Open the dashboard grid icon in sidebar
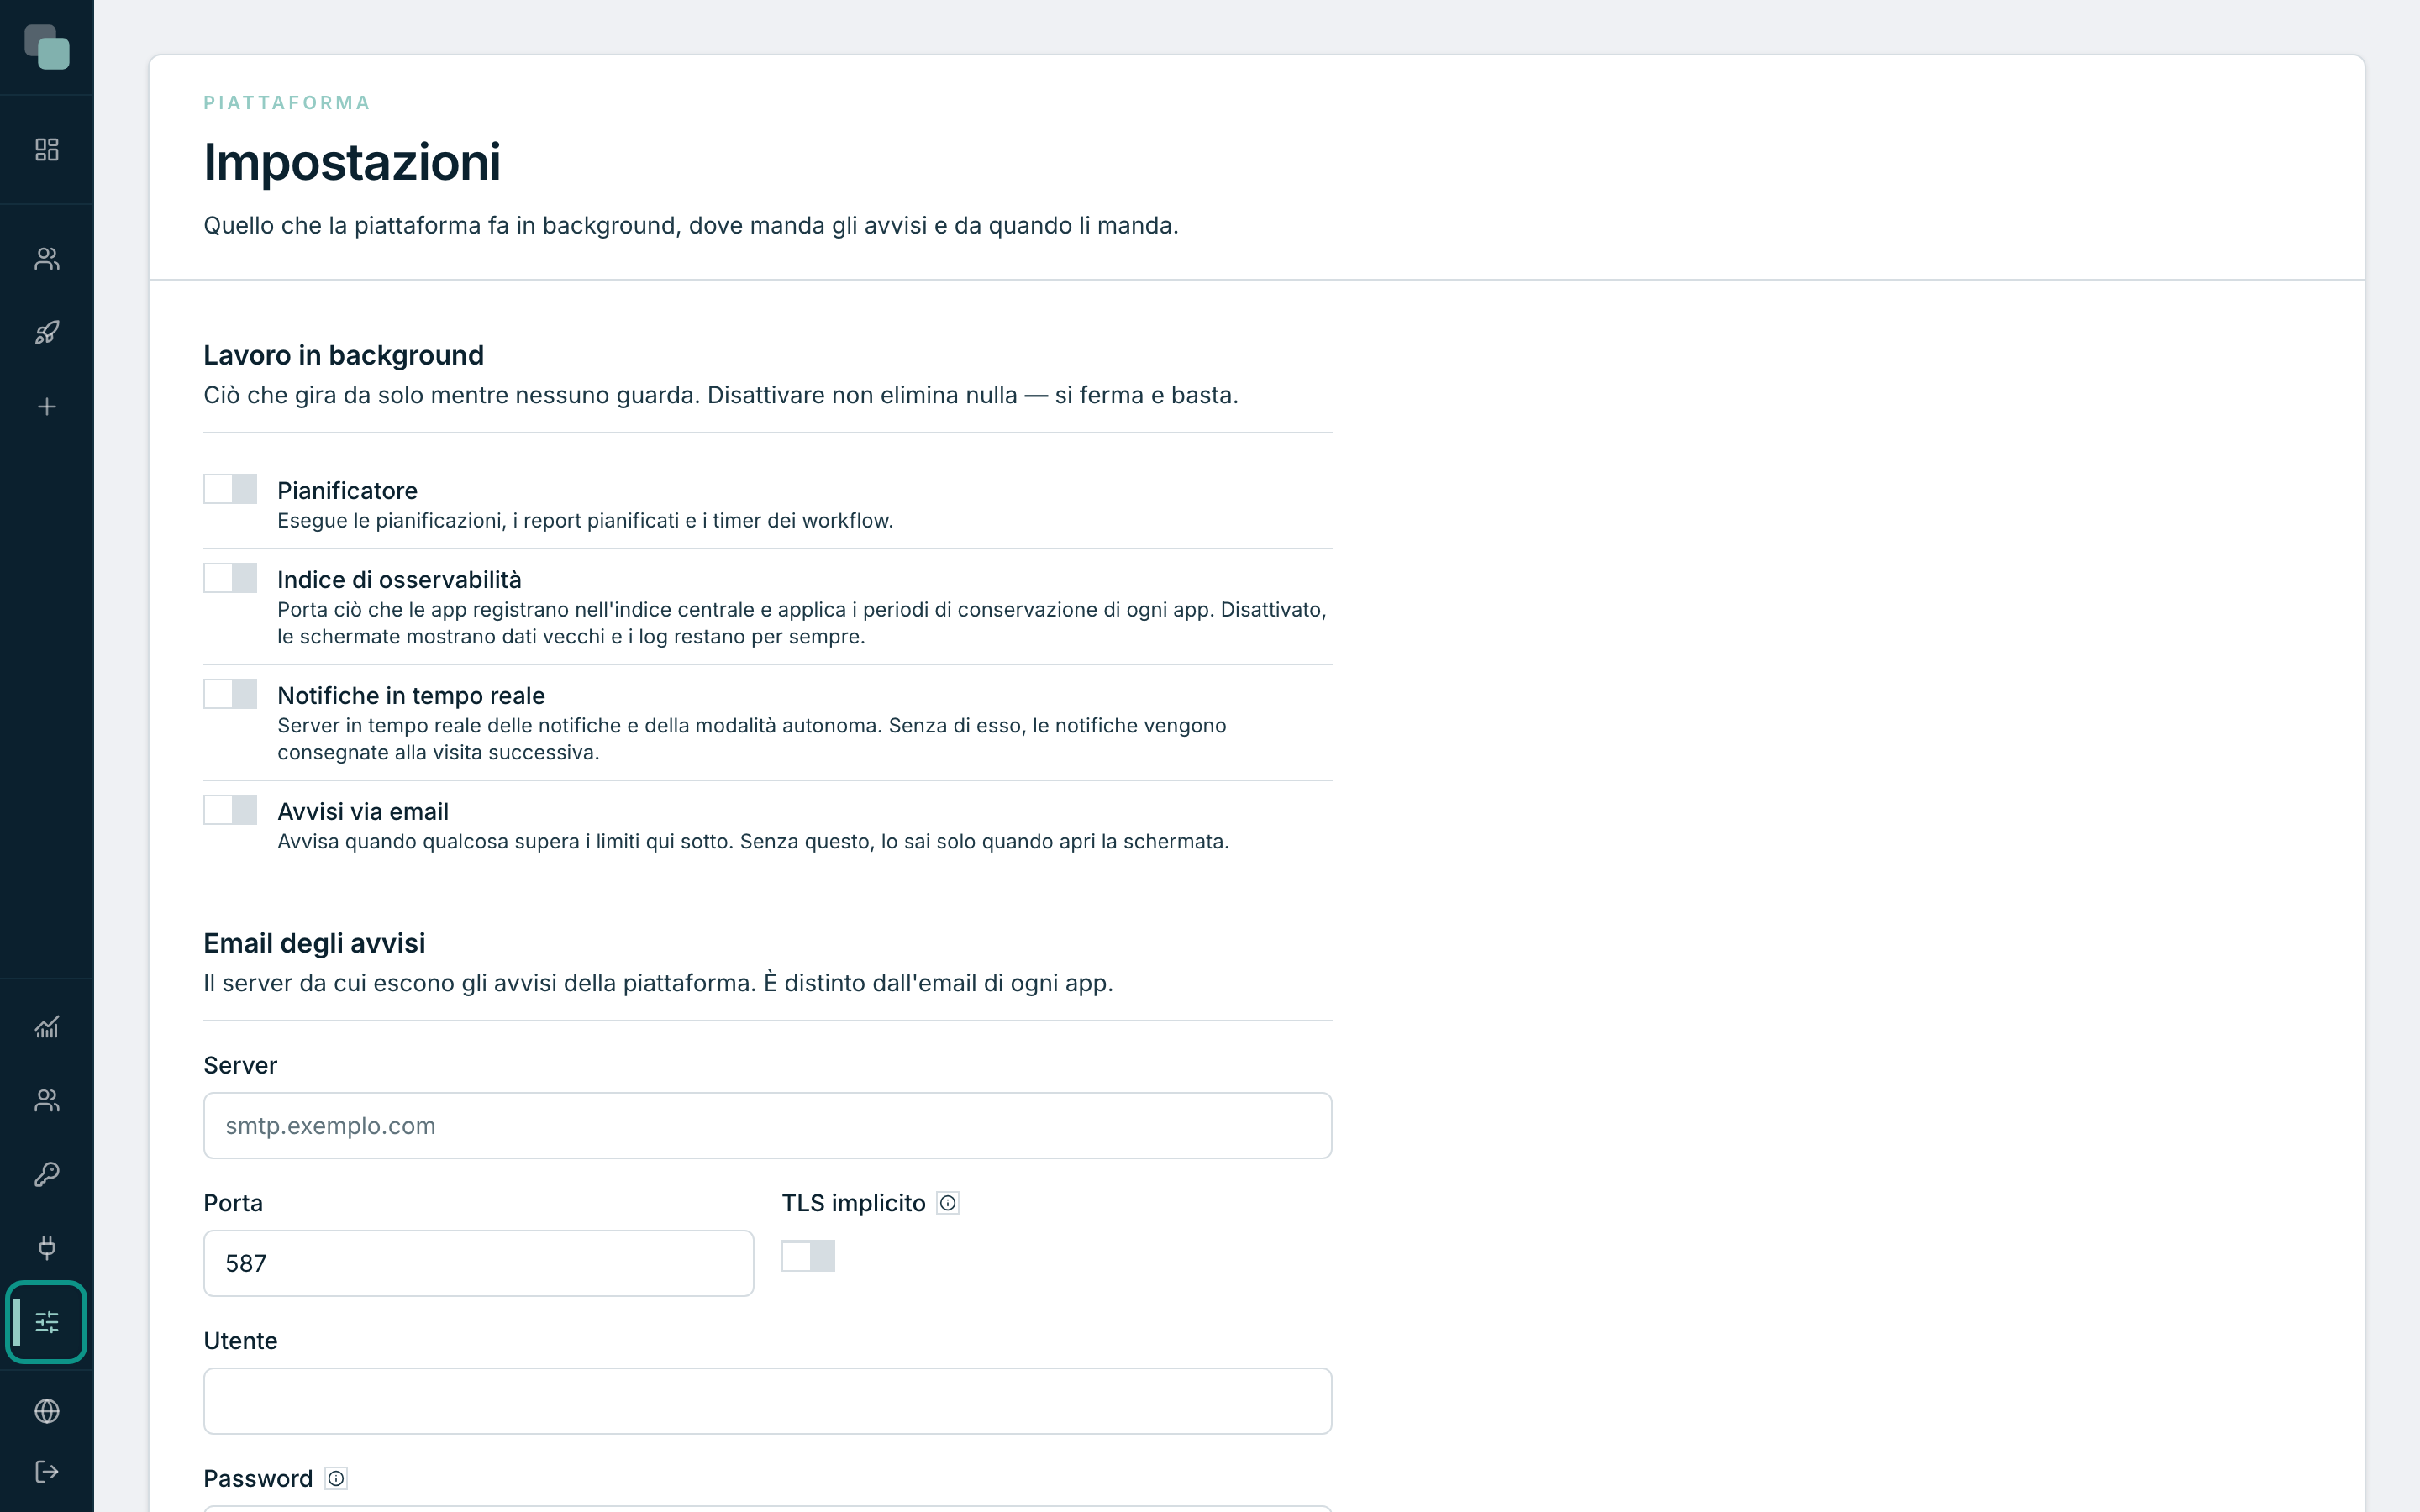 [47, 150]
